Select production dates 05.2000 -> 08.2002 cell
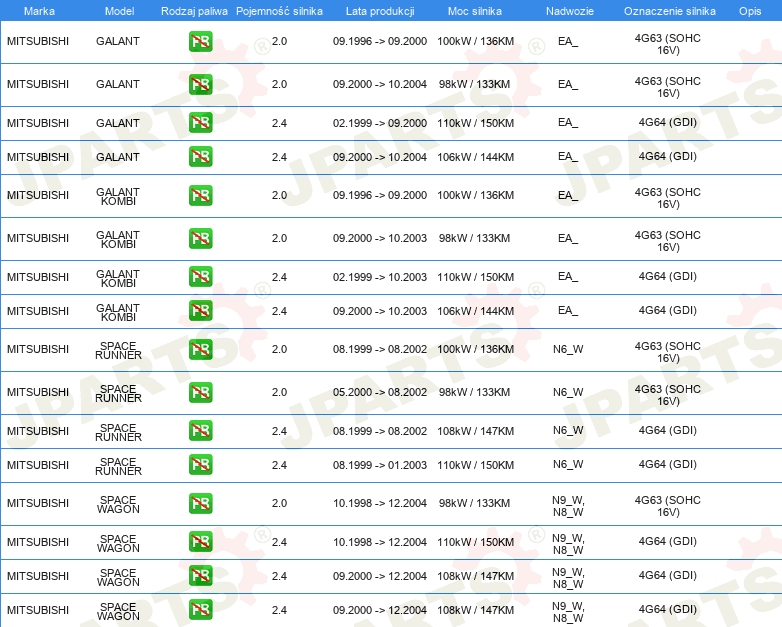Screen dimensions: 782x627 pyautogui.click(x=380, y=392)
